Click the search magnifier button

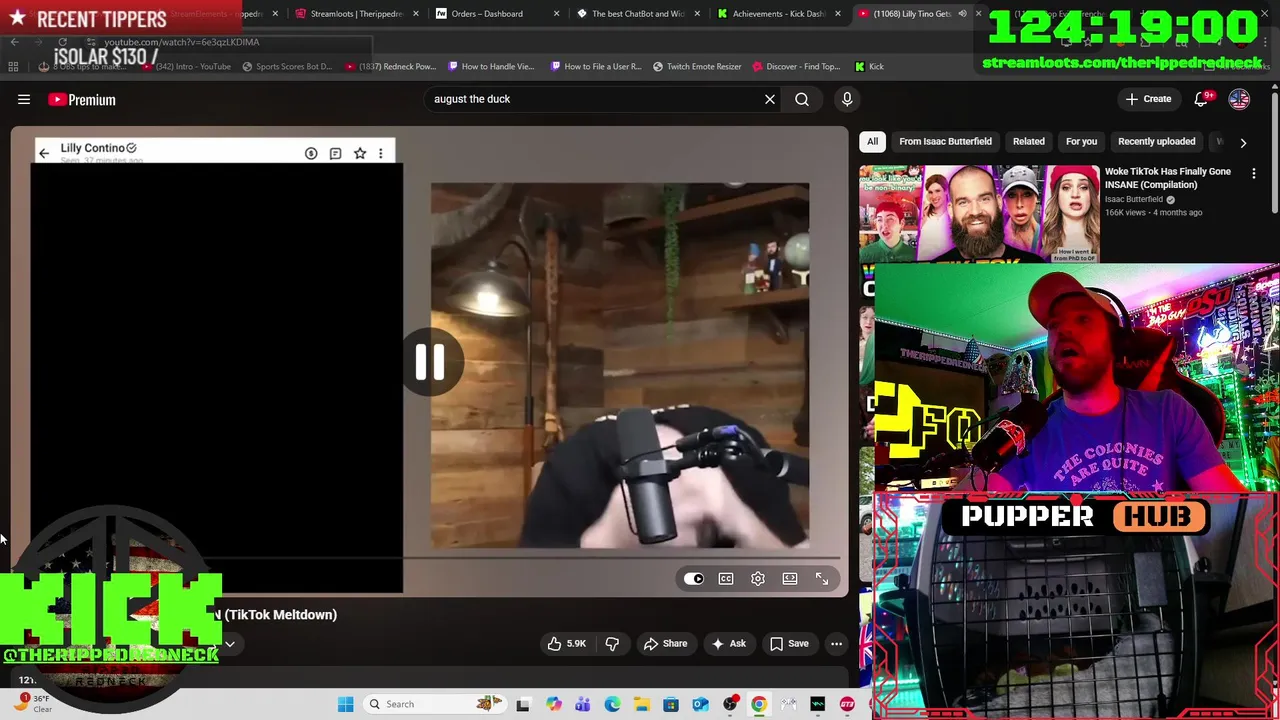pyautogui.click(x=802, y=99)
